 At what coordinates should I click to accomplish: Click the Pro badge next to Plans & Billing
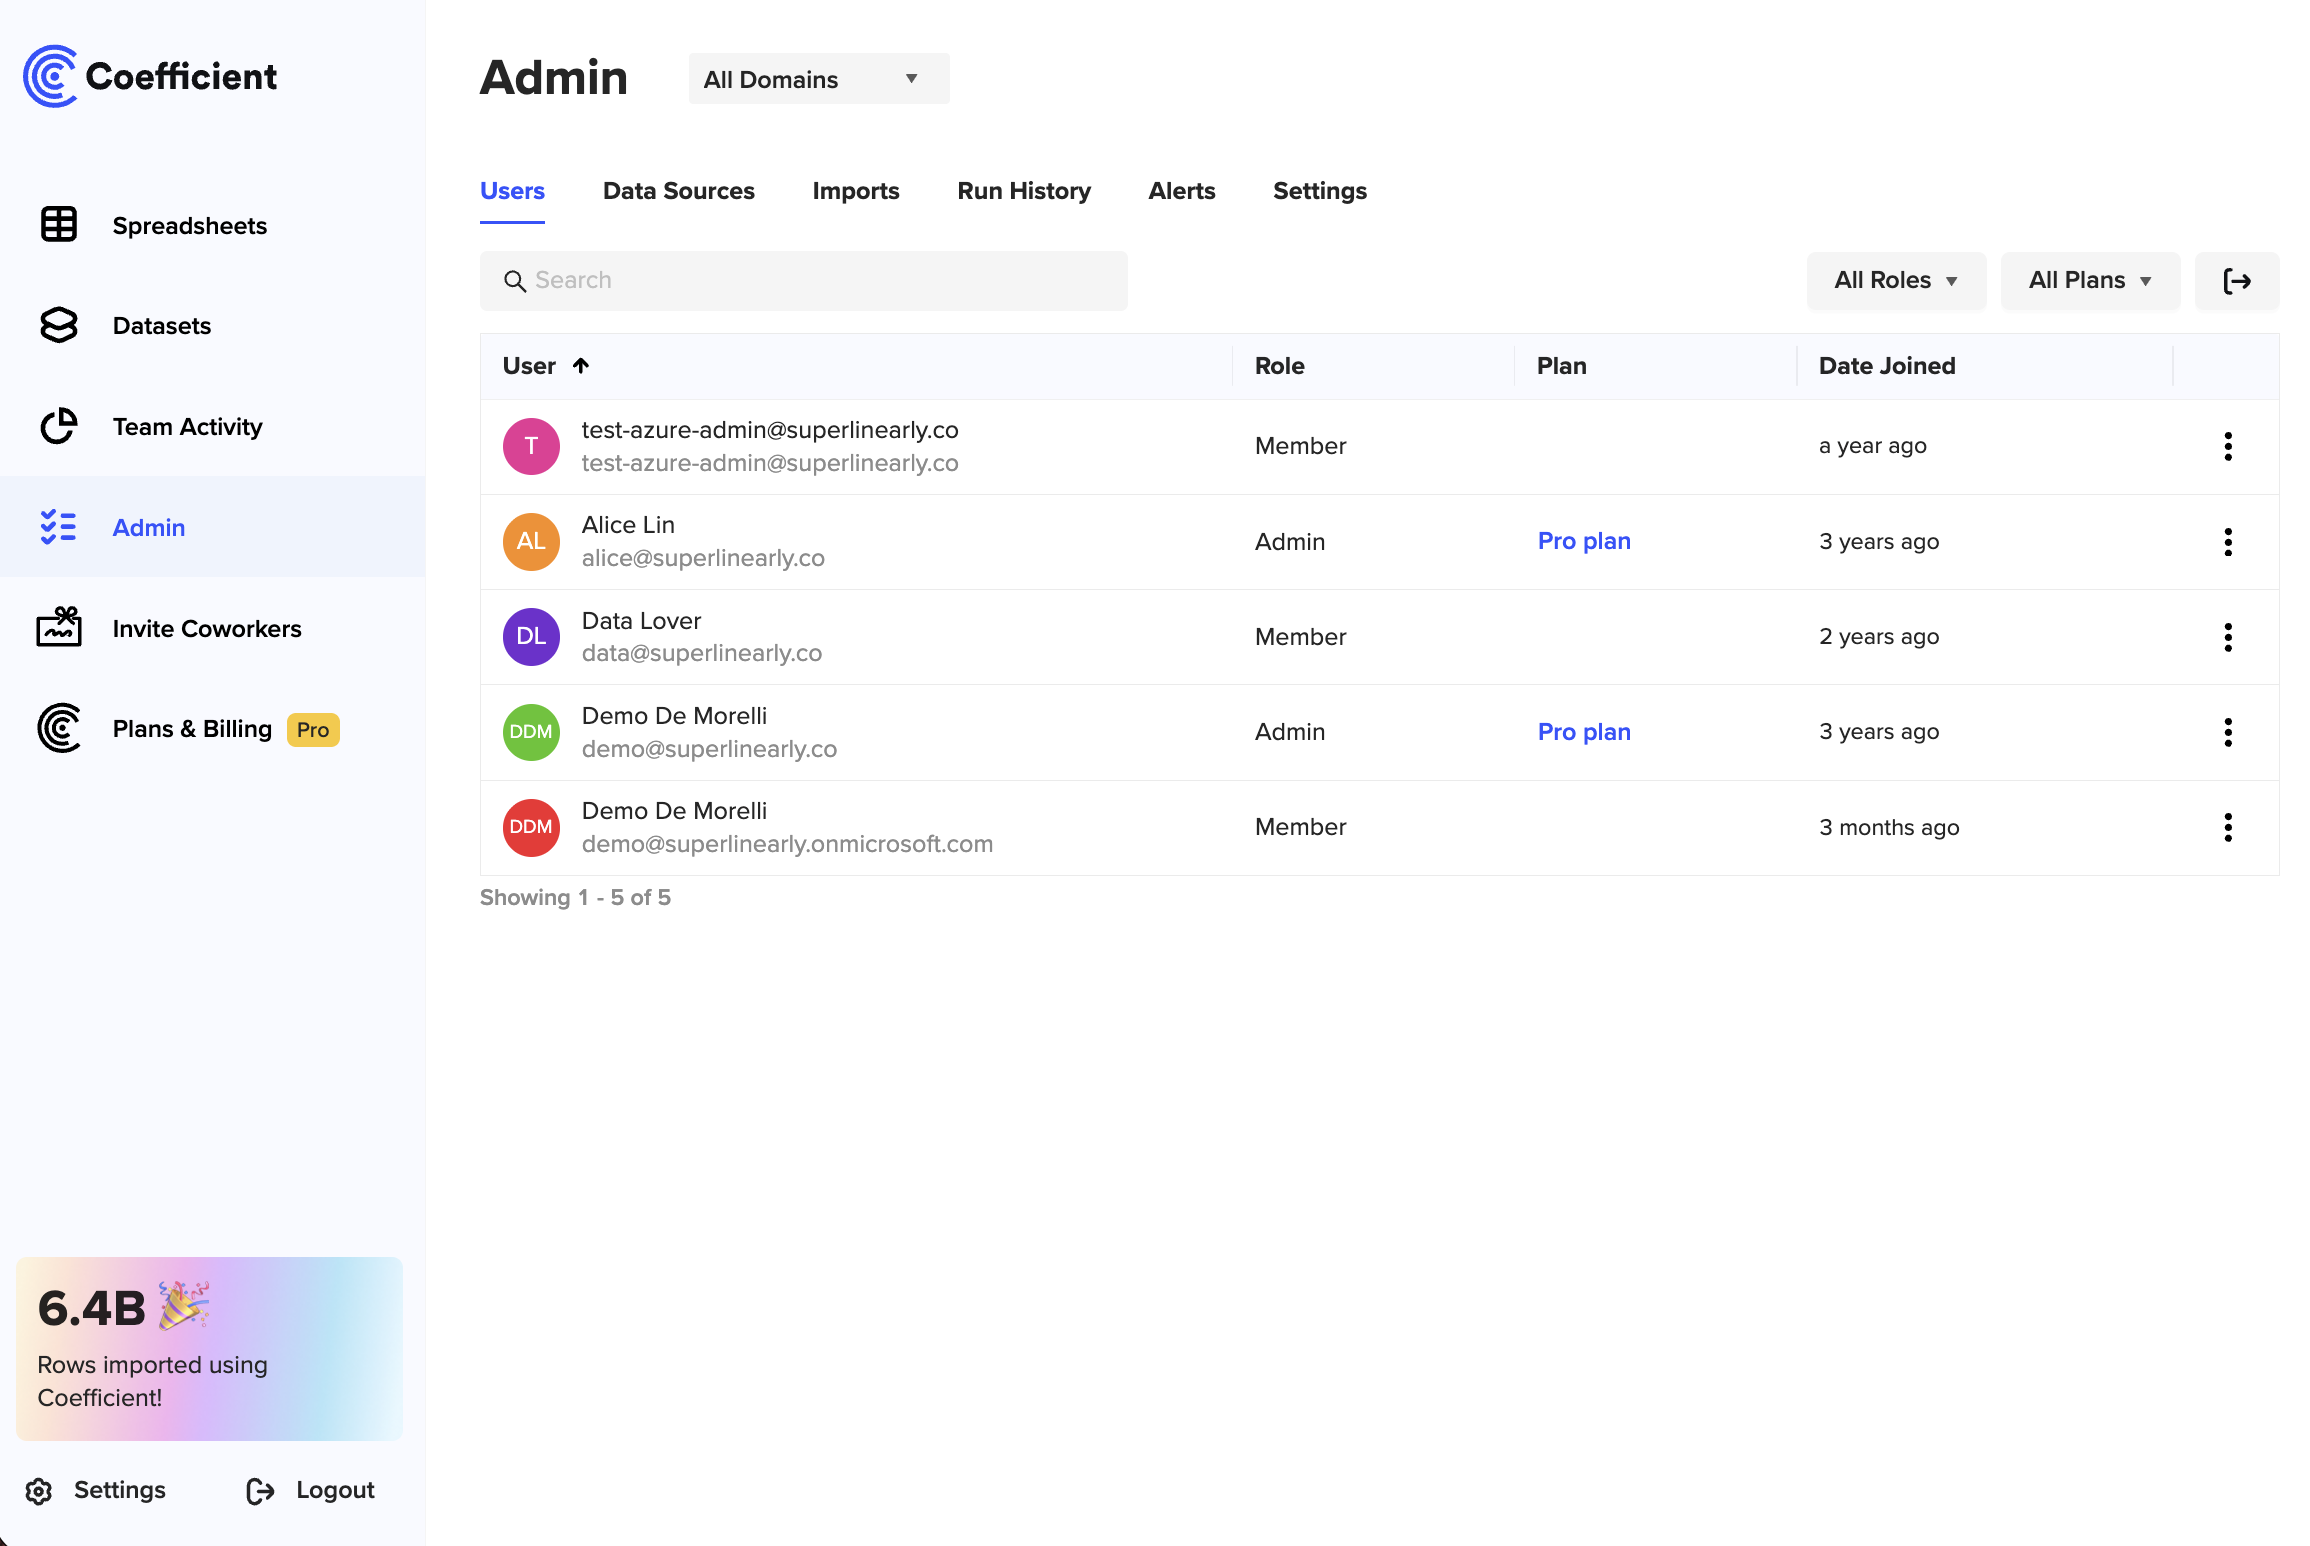[x=311, y=729]
